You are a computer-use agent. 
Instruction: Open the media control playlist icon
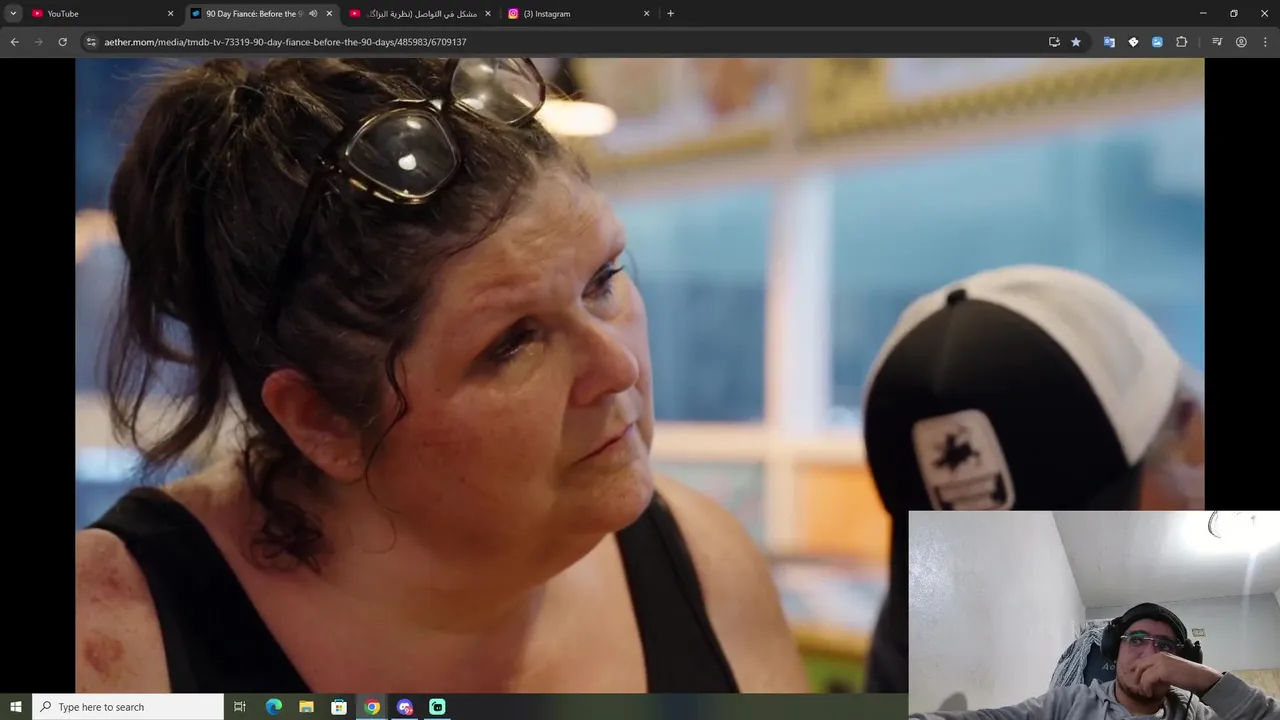[1217, 42]
